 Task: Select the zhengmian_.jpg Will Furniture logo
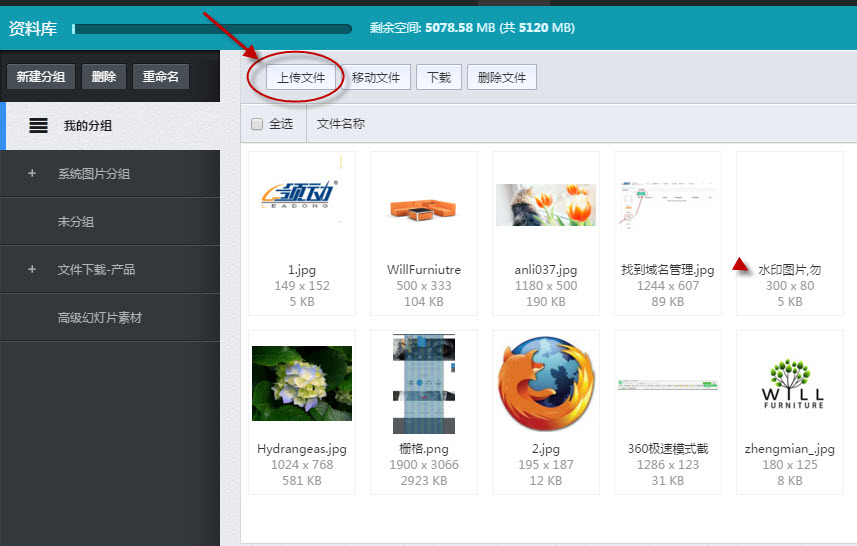(x=790, y=383)
